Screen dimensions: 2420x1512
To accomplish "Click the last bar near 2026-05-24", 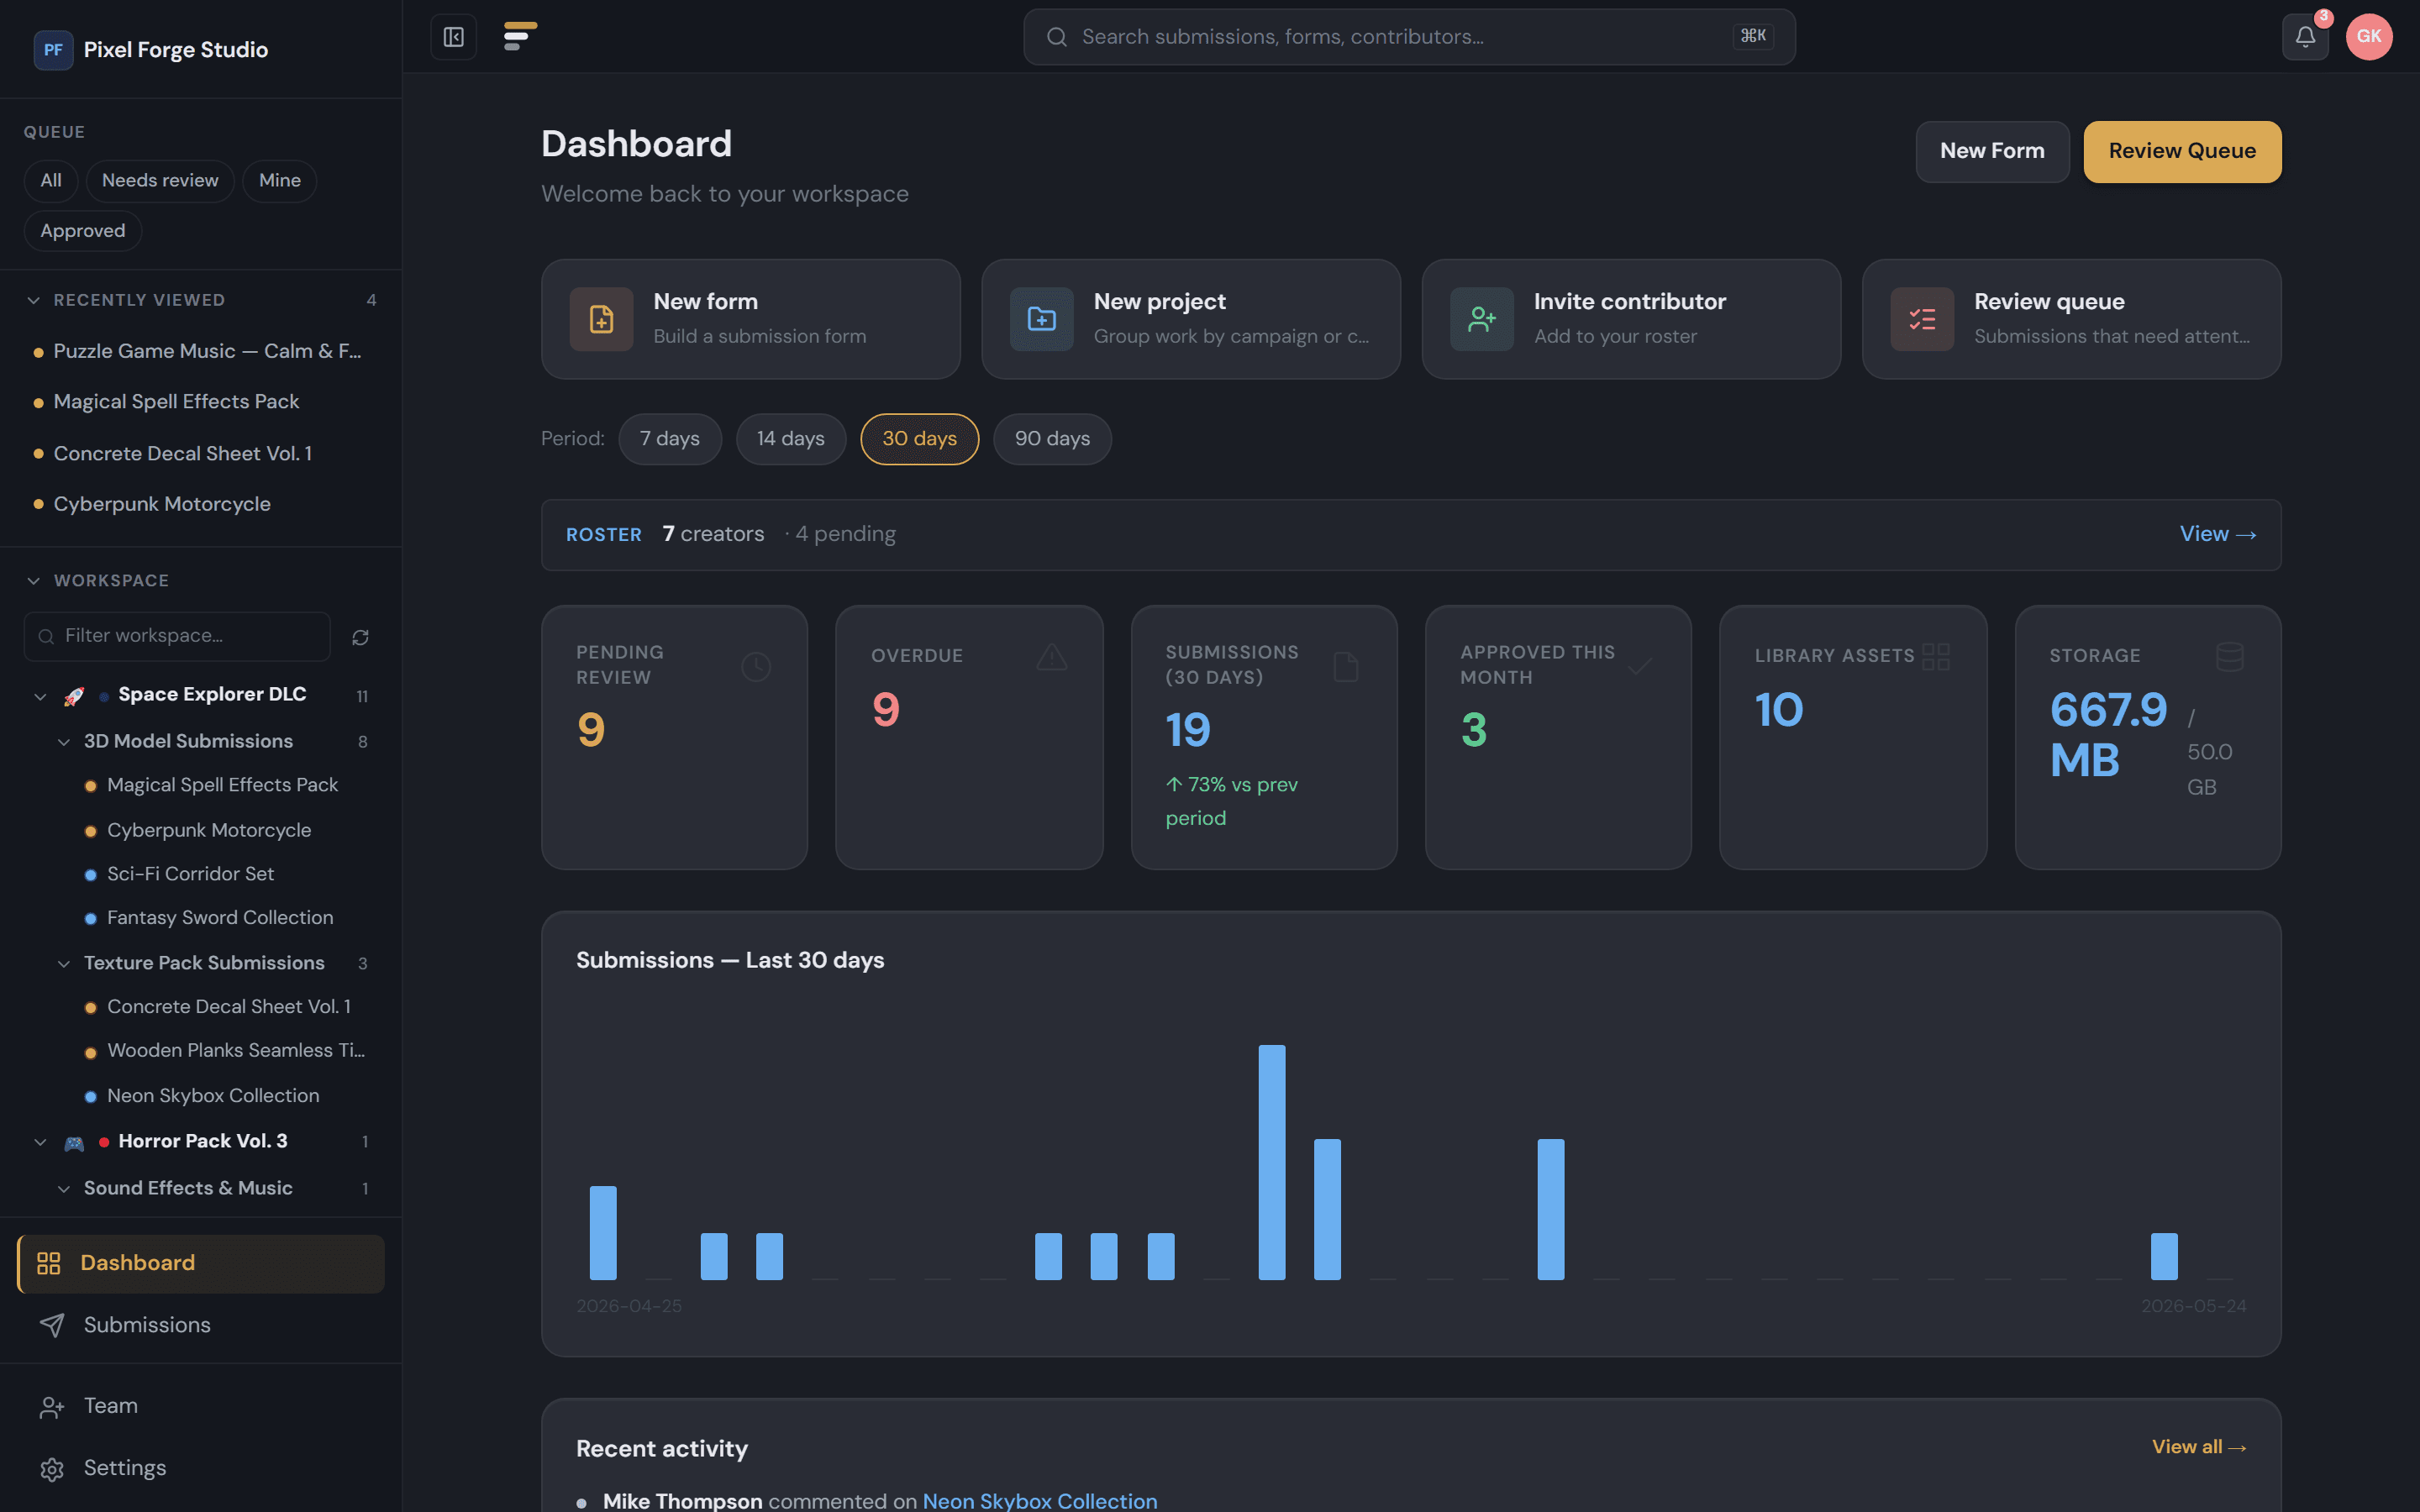I will [2164, 1256].
